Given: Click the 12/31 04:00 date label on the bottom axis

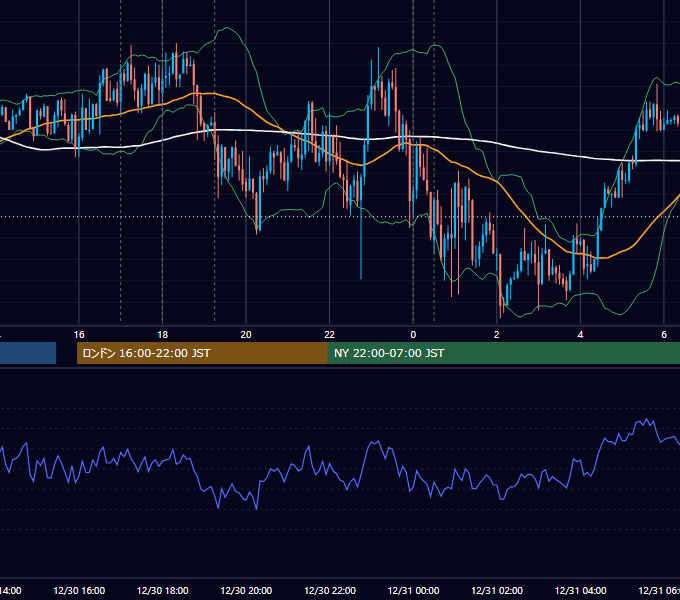Looking at the screenshot, I should [x=580, y=591].
